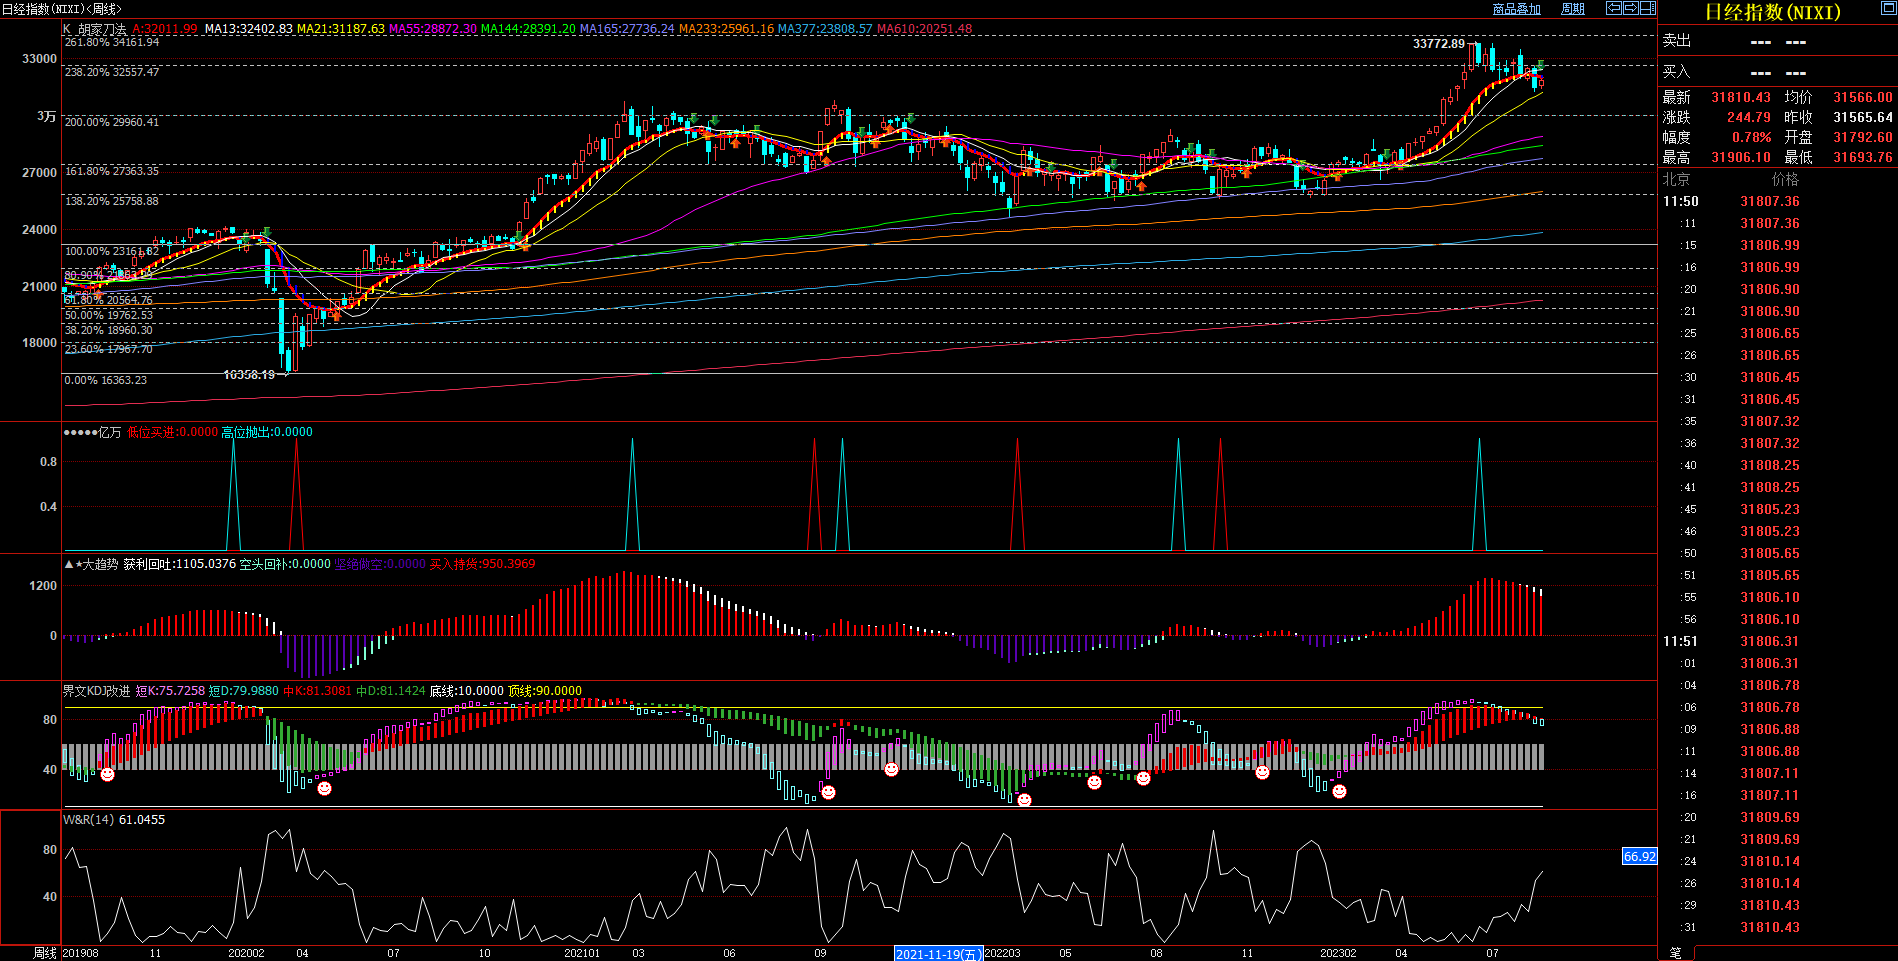Click the smiley face marker near 202002

click(x=324, y=789)
